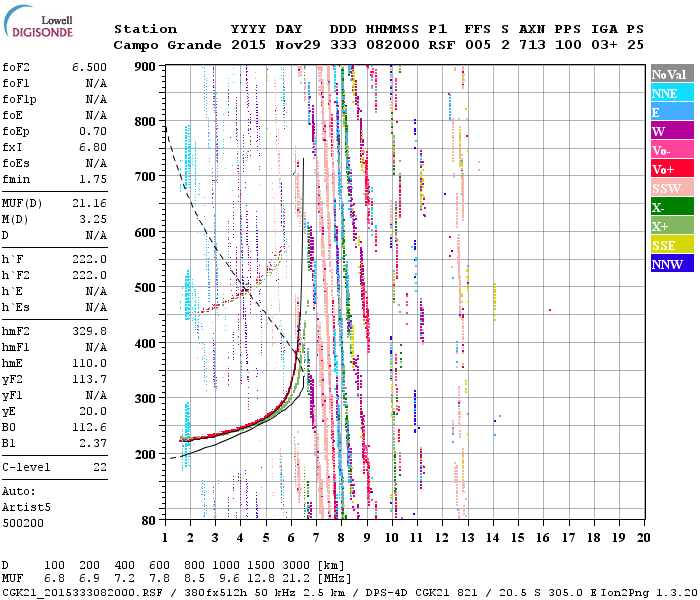The image size is (700, 600).
Task: Click the h`F value 222.0
Action: click(89, 259)
